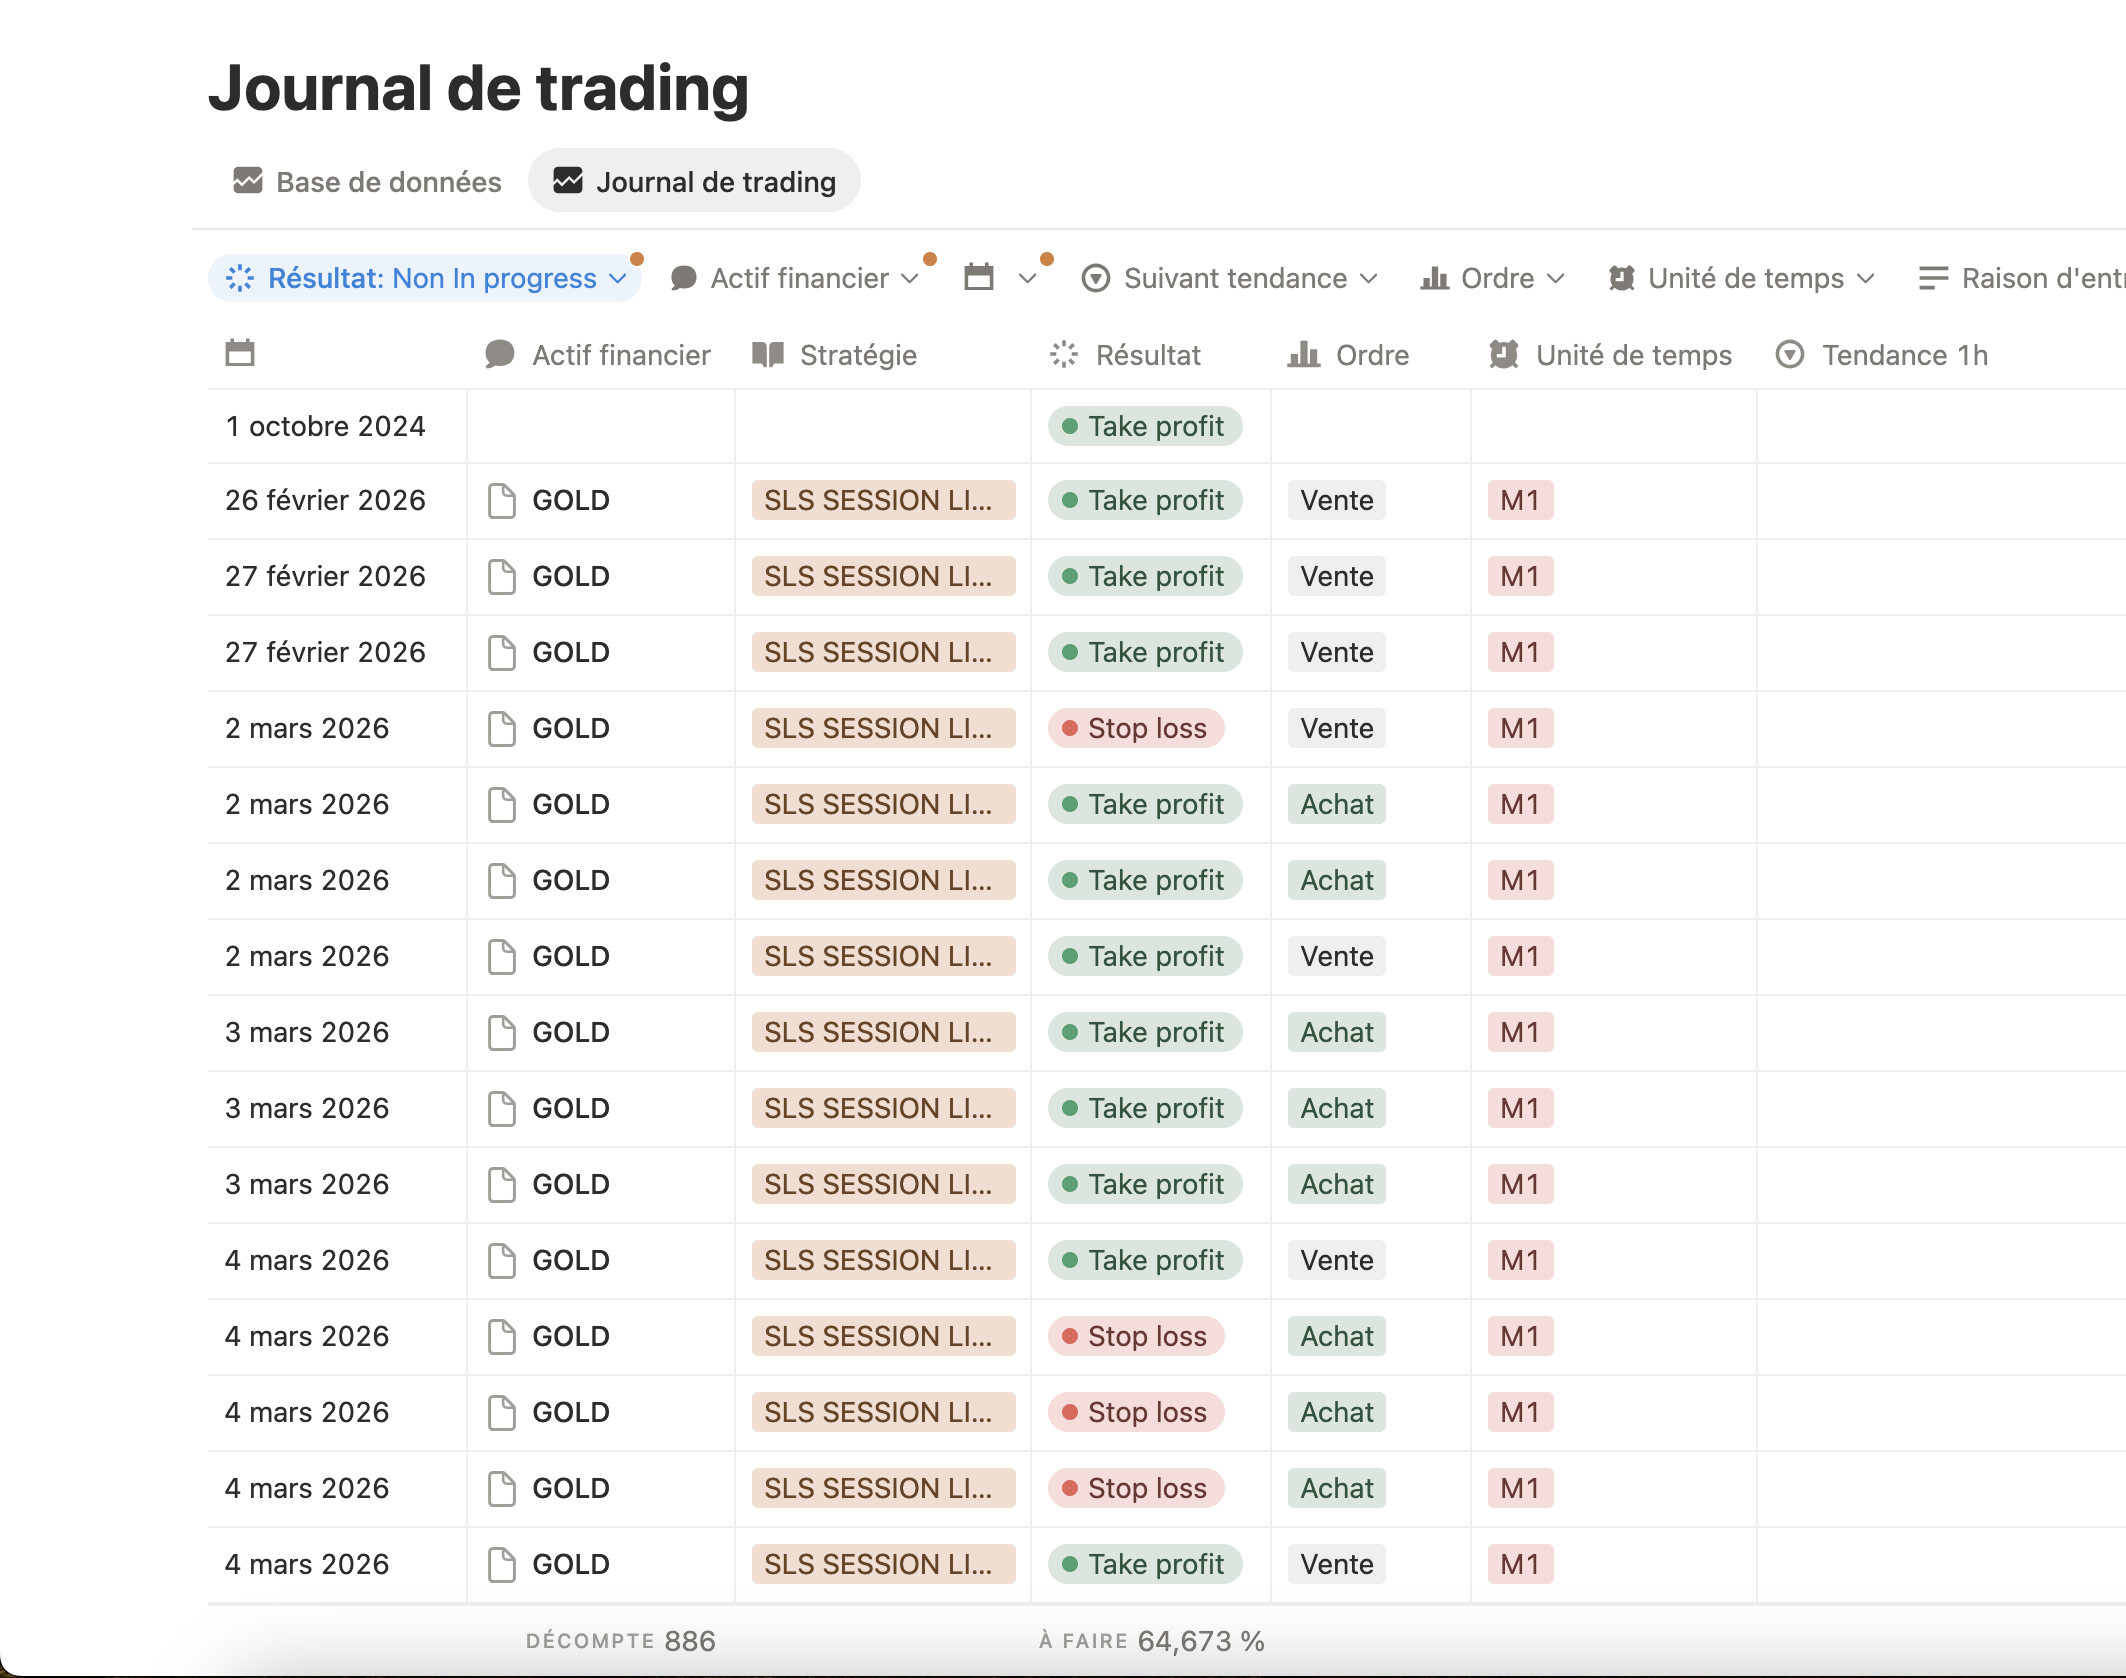This screenshot has width=2126, height=1678.
Task: Click the Stop loss tag in 2 mars 2026 row
Action: coord(1137,728)
